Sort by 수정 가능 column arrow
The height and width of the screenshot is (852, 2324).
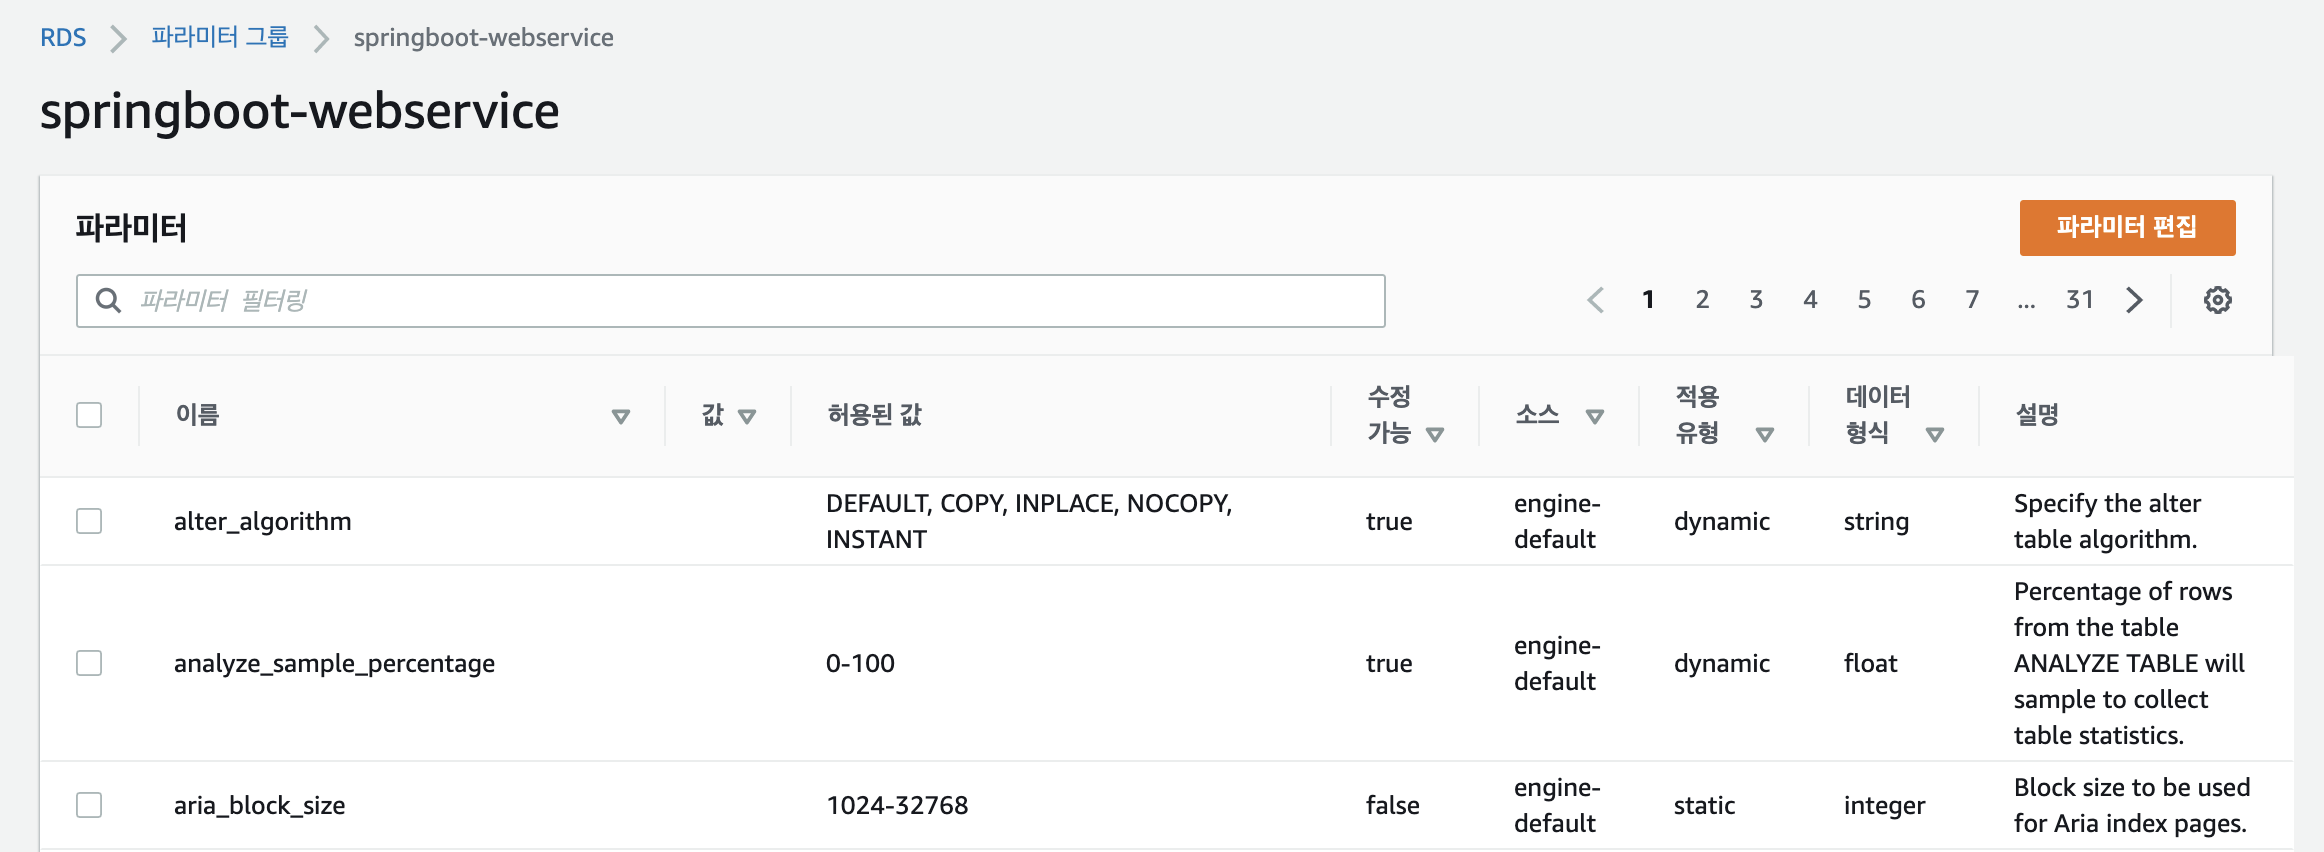tap(1435, 434)
